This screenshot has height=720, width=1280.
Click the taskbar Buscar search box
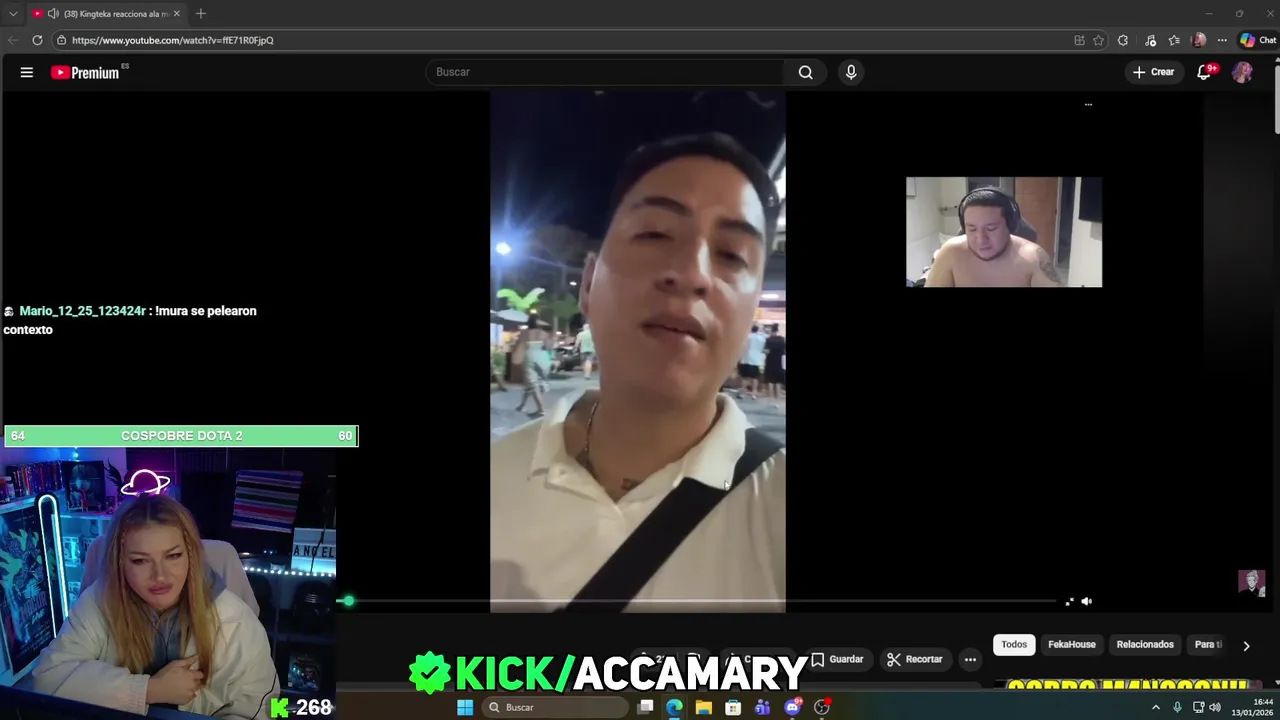(553, 707)
